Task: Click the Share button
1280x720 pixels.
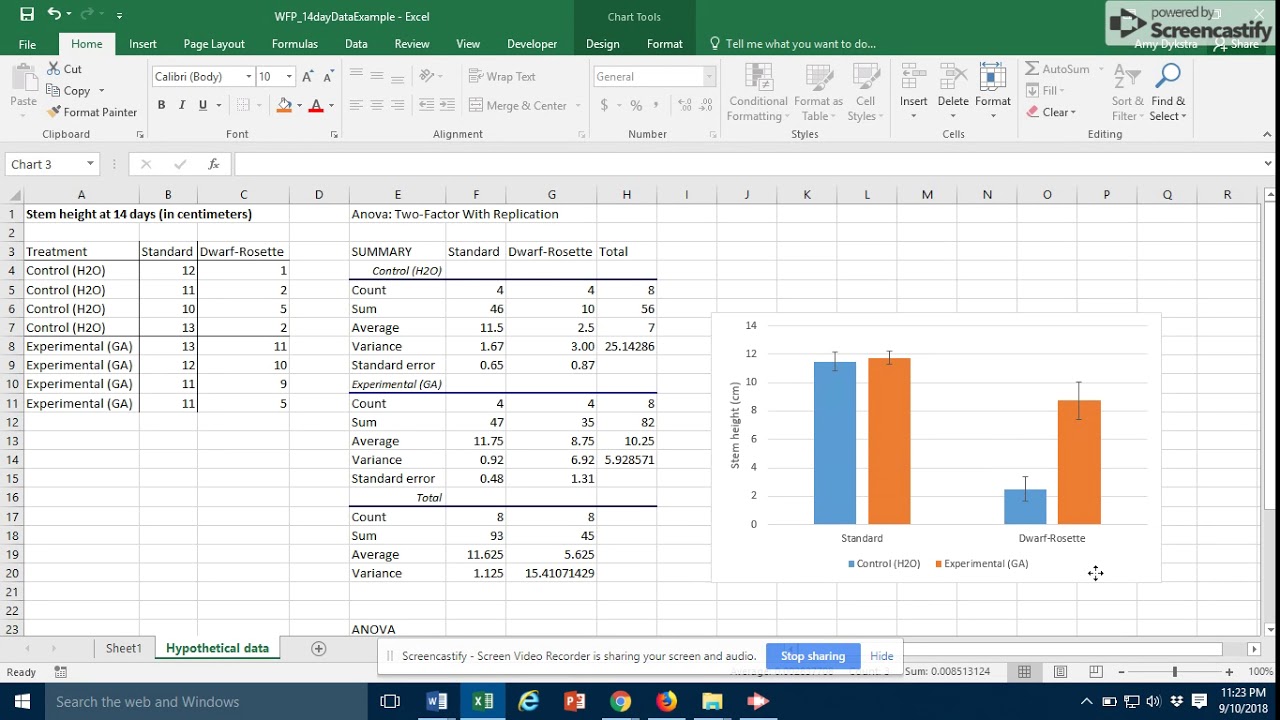Action: tap(1237, 44)
